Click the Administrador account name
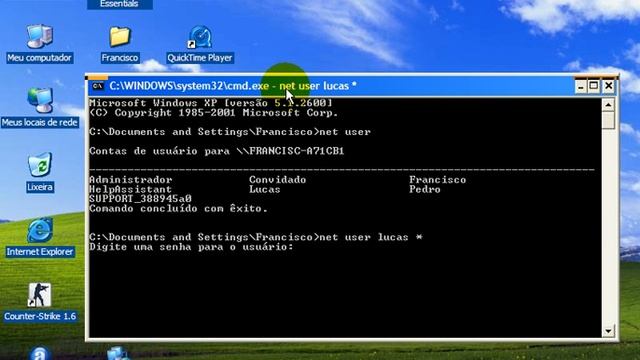The image size is (640, 360). 131,180
